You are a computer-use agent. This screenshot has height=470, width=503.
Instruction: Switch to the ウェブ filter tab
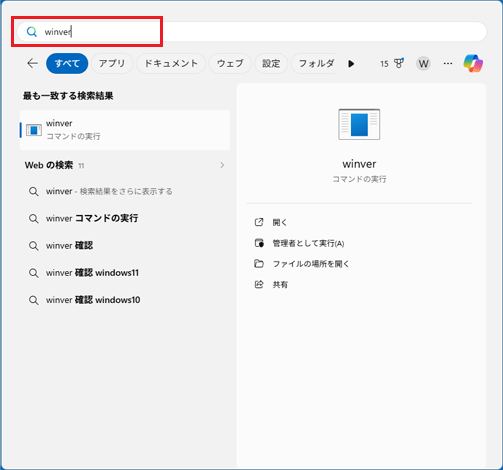230,63
